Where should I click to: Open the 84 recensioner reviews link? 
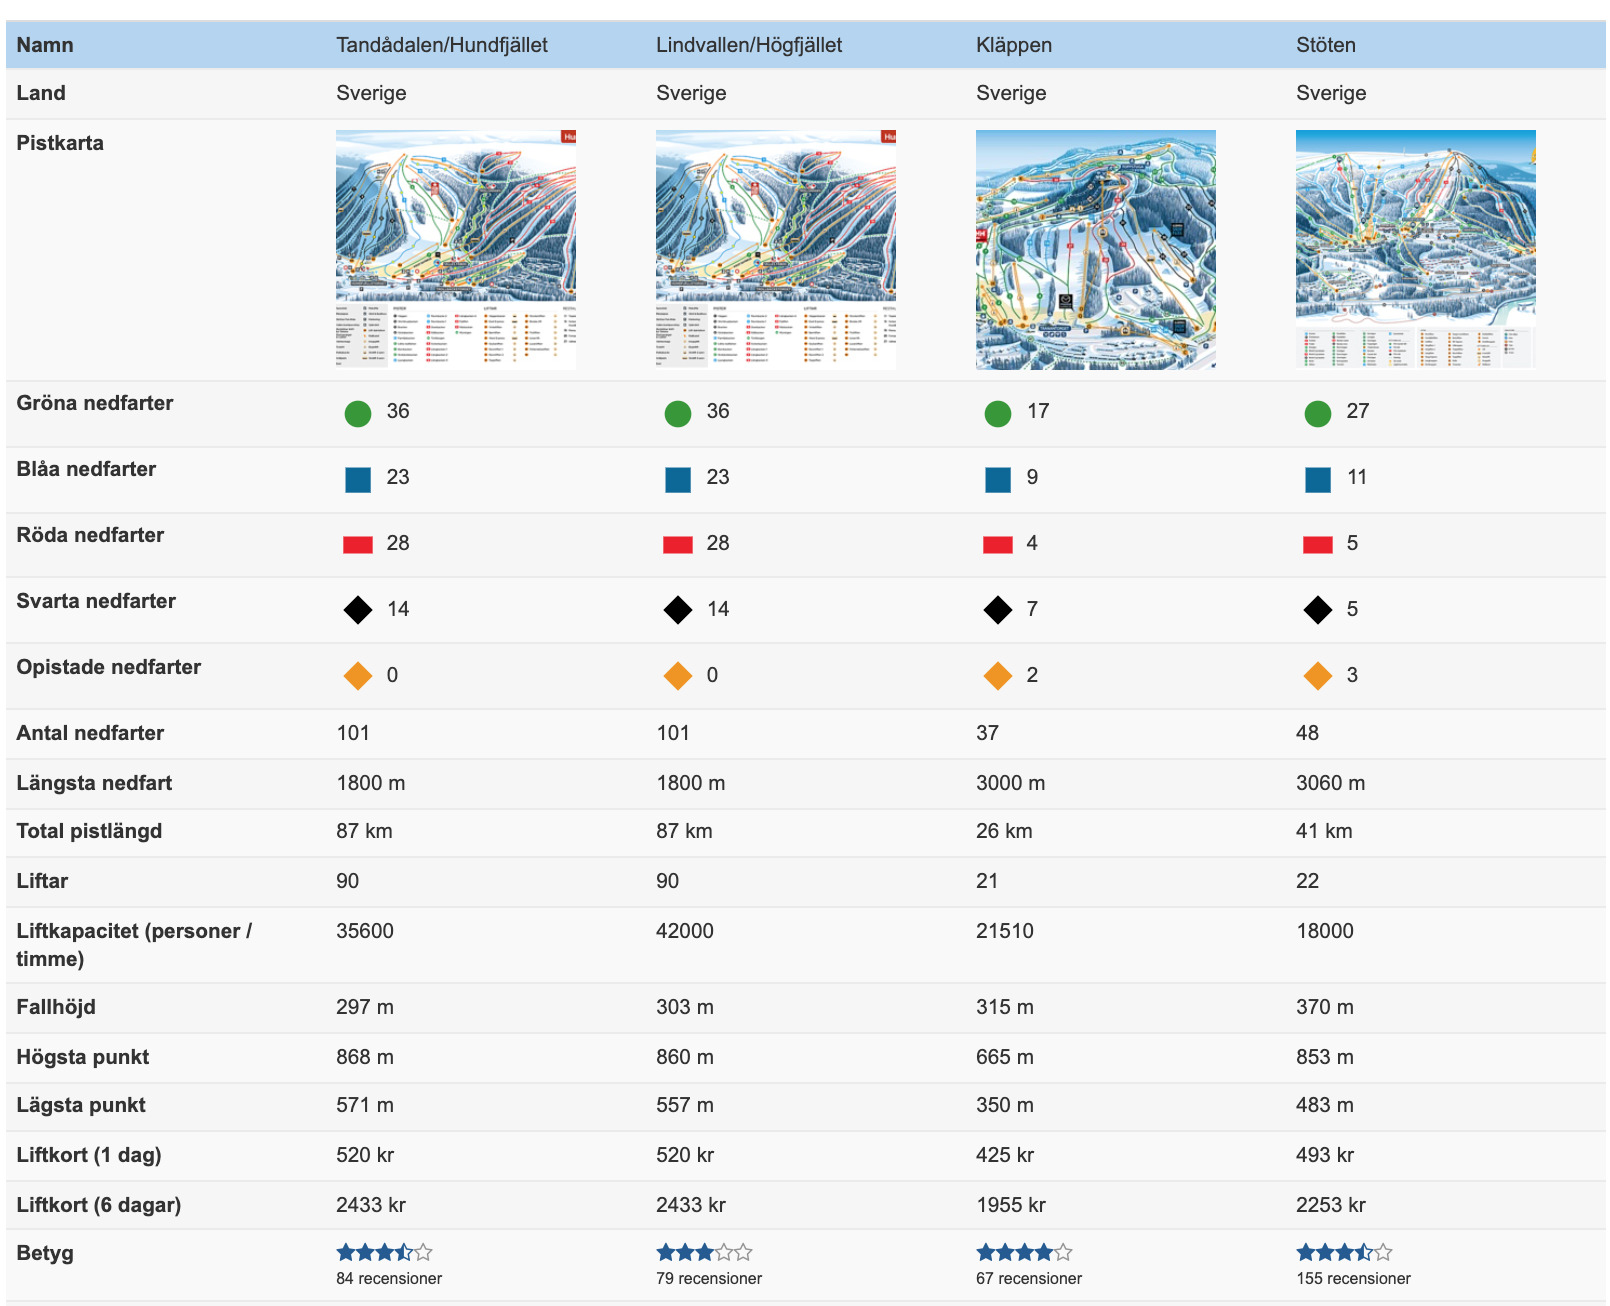(x=388, y=1278)
